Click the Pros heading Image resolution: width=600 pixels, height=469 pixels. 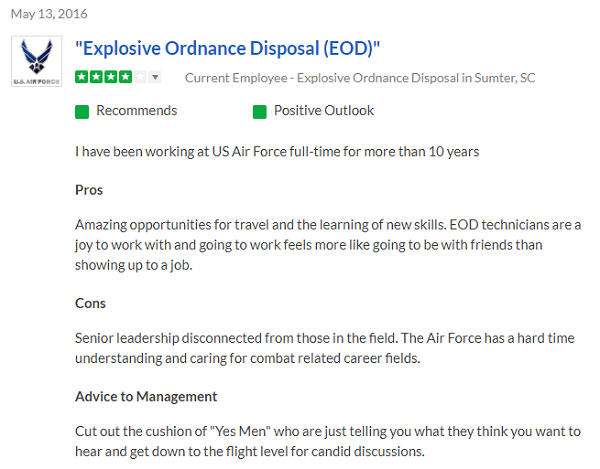click(89, 190)
